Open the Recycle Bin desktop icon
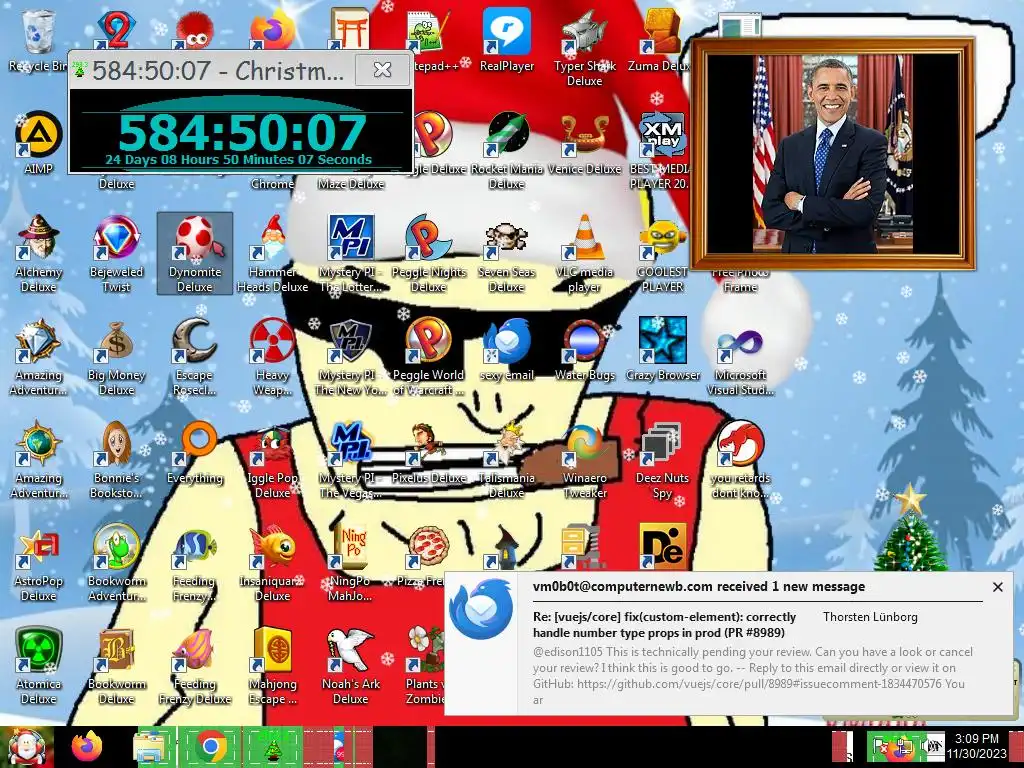Viewport: 1024px width, 768px height. click(39, 40)
